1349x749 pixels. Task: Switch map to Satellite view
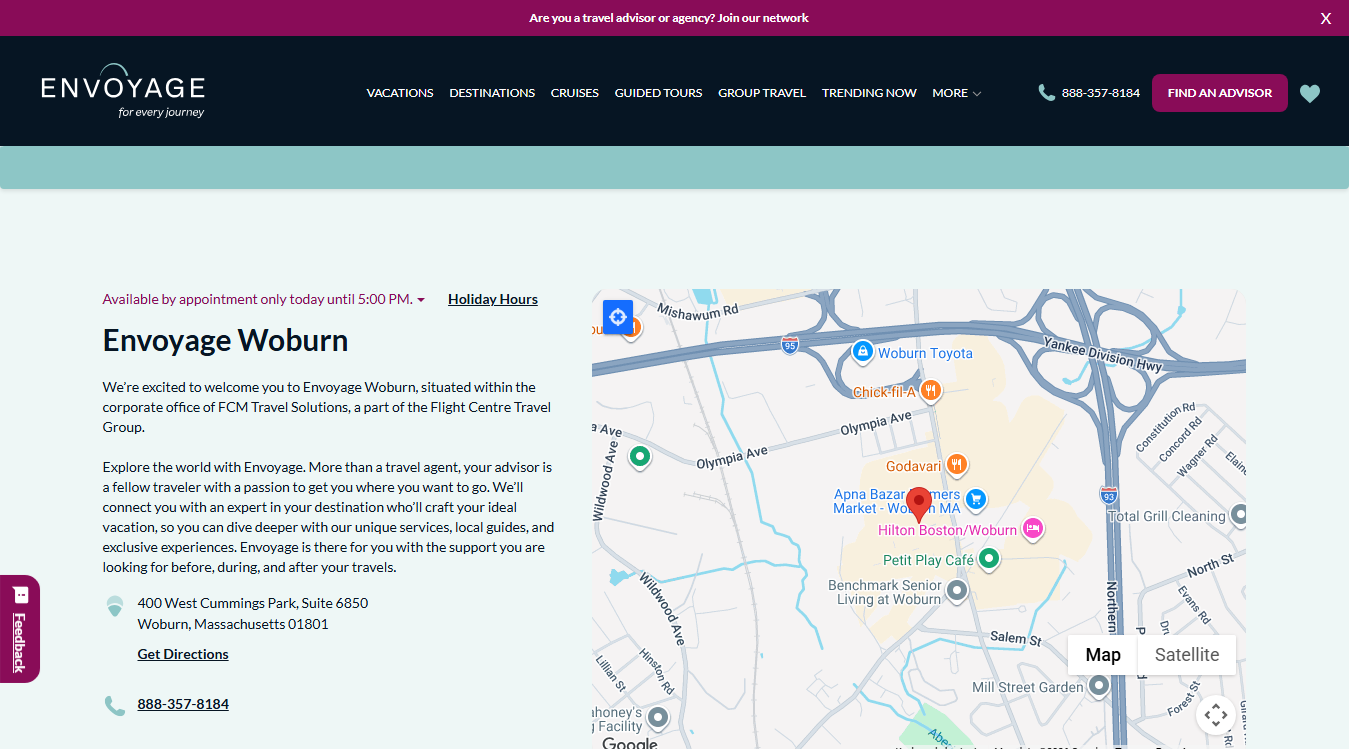[1187, 655]
